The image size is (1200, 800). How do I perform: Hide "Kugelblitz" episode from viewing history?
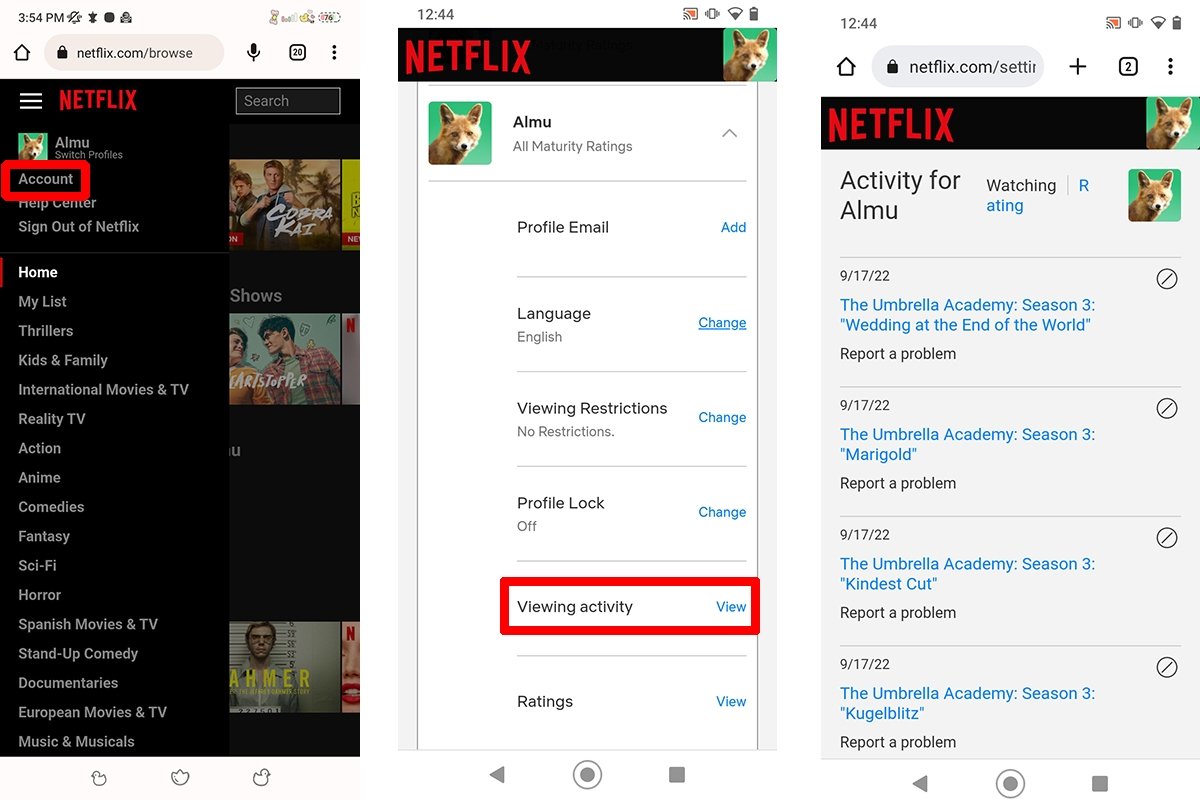pos(1167,667)
